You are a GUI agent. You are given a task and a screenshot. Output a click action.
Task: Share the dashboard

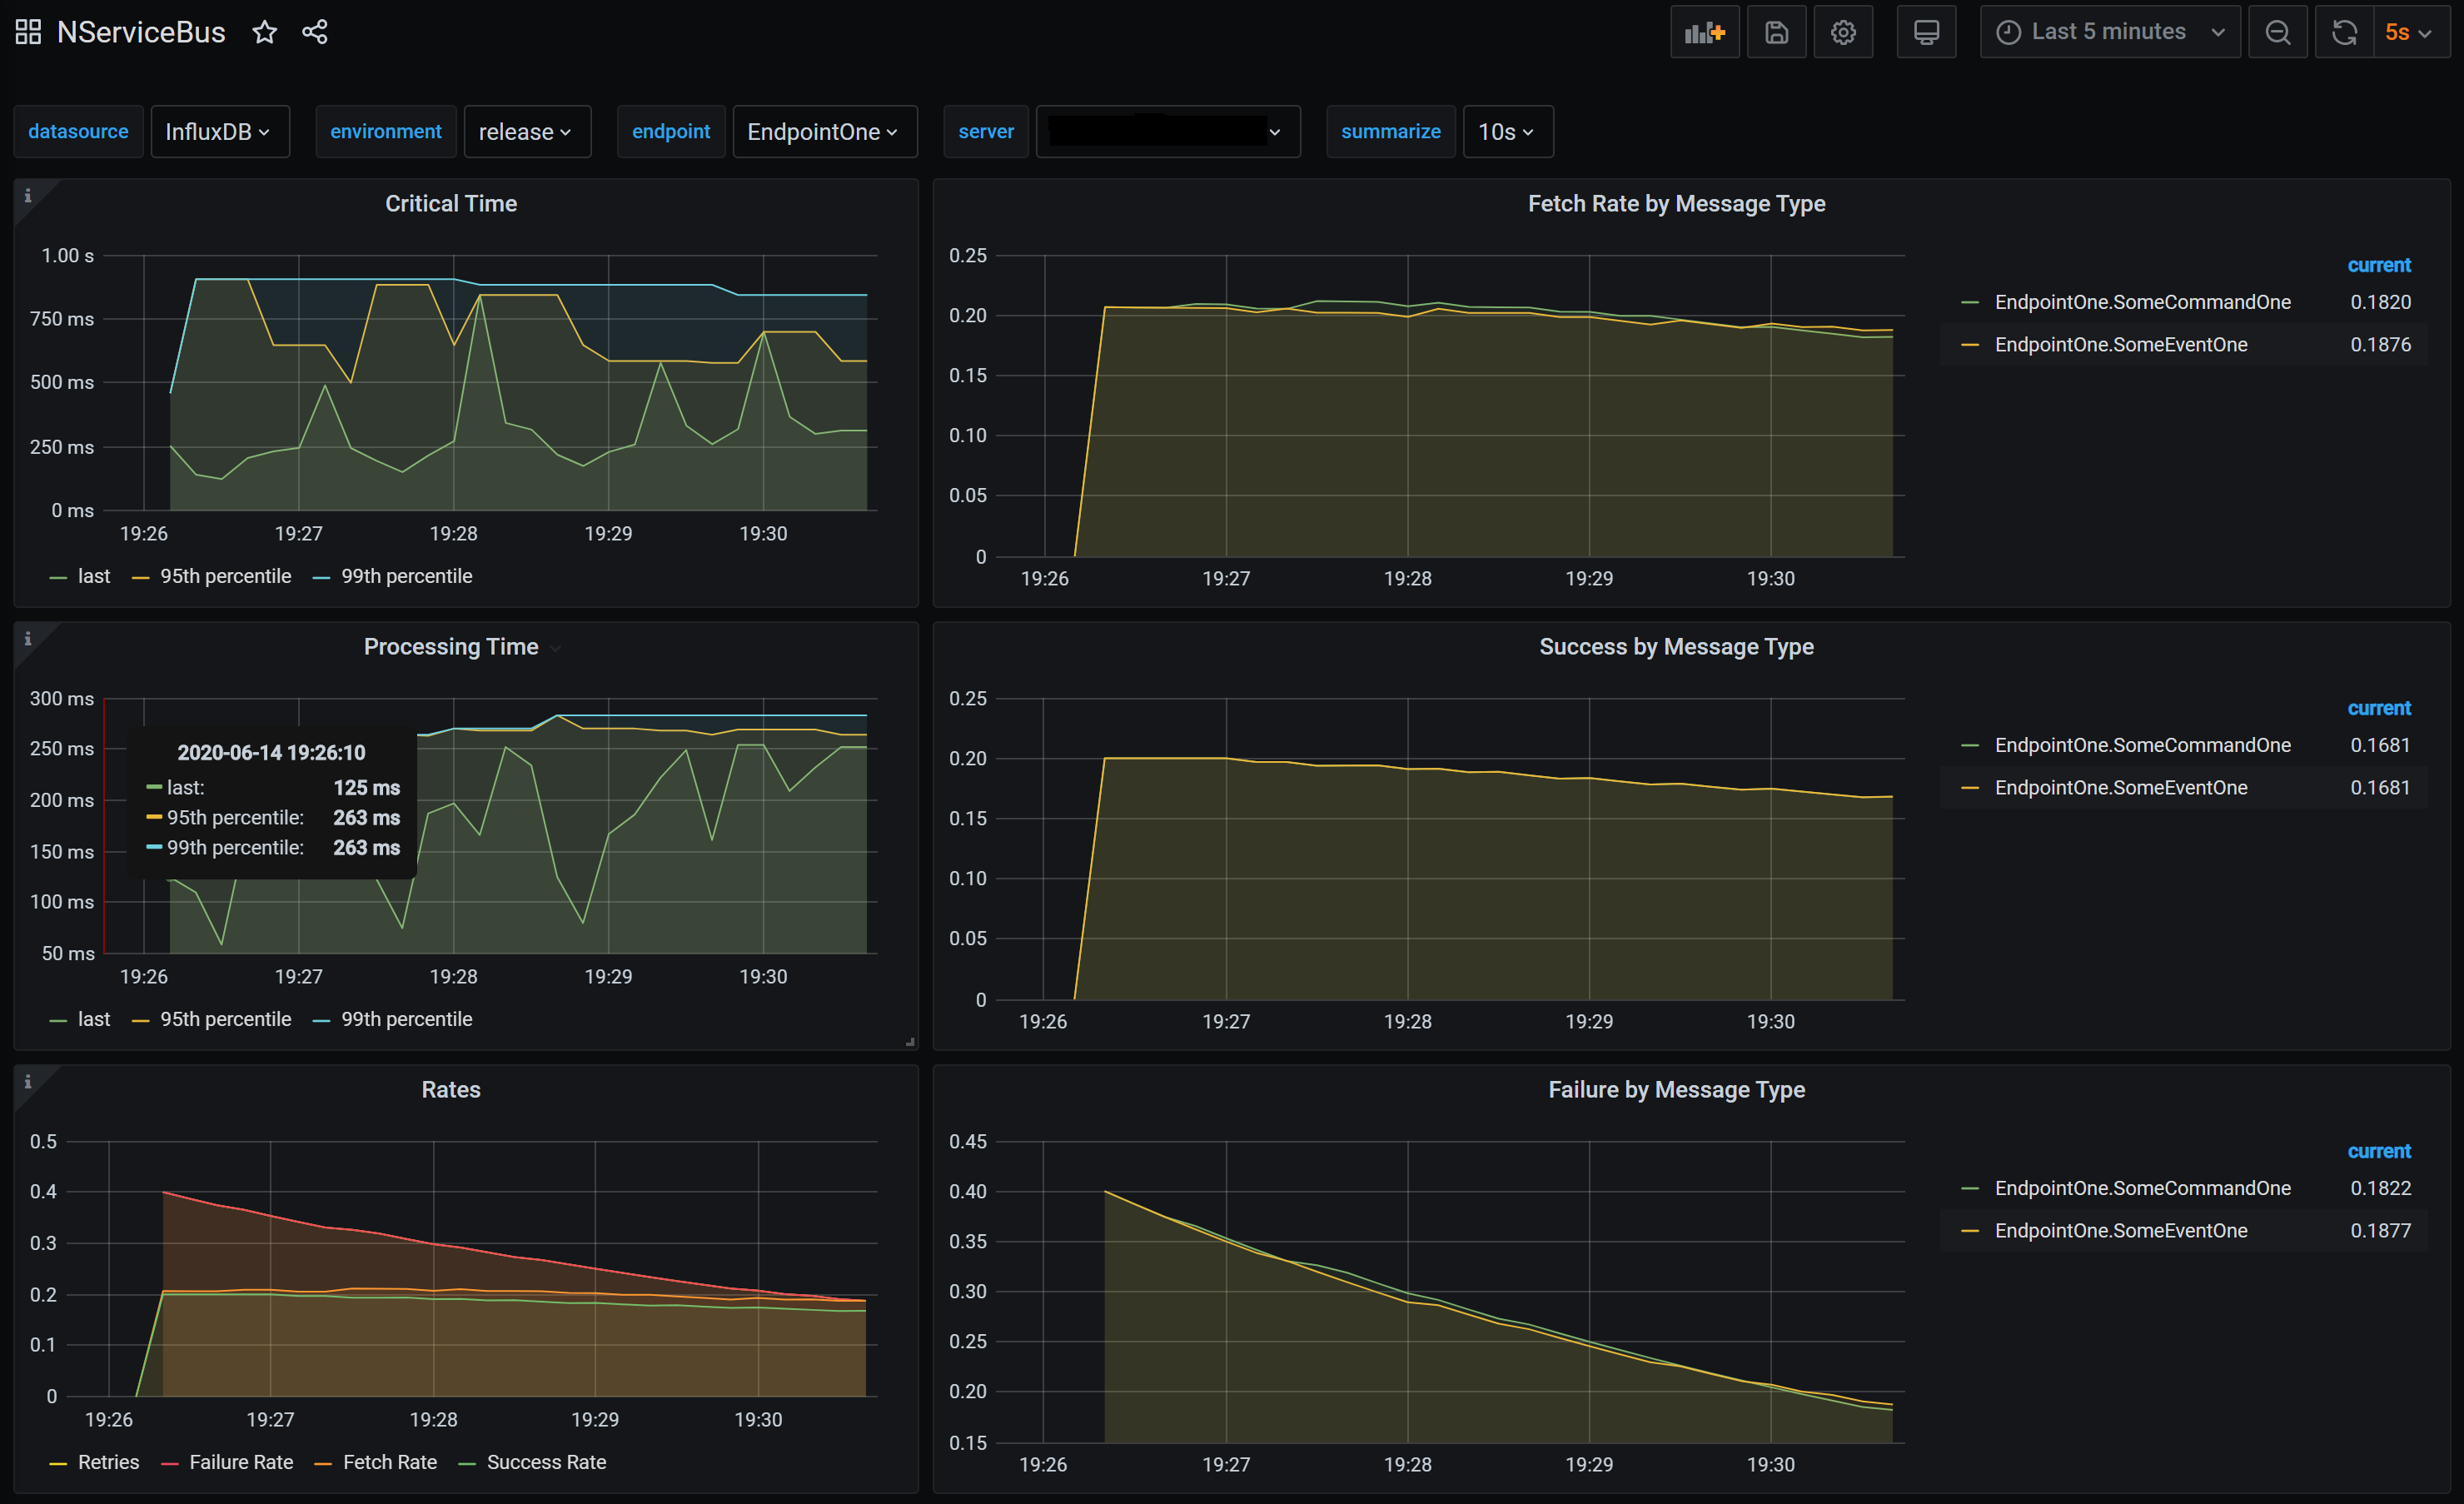[315, 32]
